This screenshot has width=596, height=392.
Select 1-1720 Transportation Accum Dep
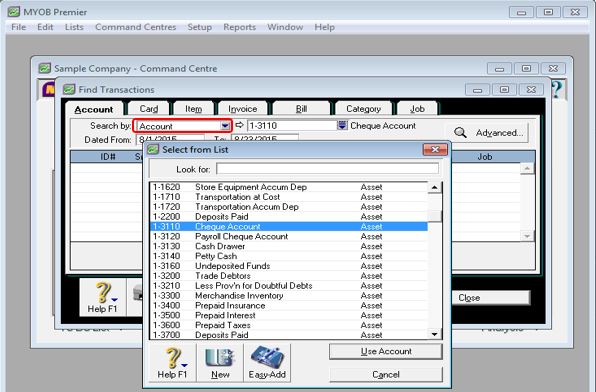pos(289,207)
